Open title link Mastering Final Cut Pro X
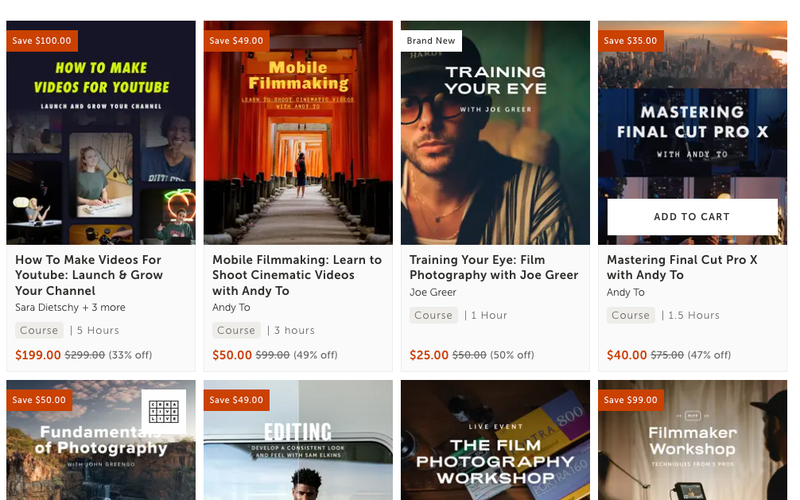The image size is (800, 500). (x=682, y=267)
